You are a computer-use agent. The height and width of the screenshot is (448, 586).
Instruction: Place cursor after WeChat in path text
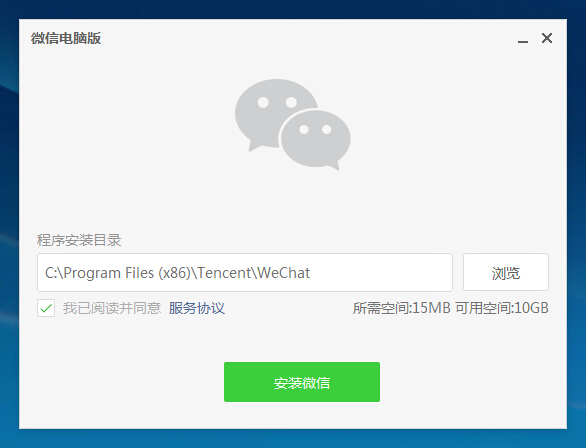tap(311, 273)
